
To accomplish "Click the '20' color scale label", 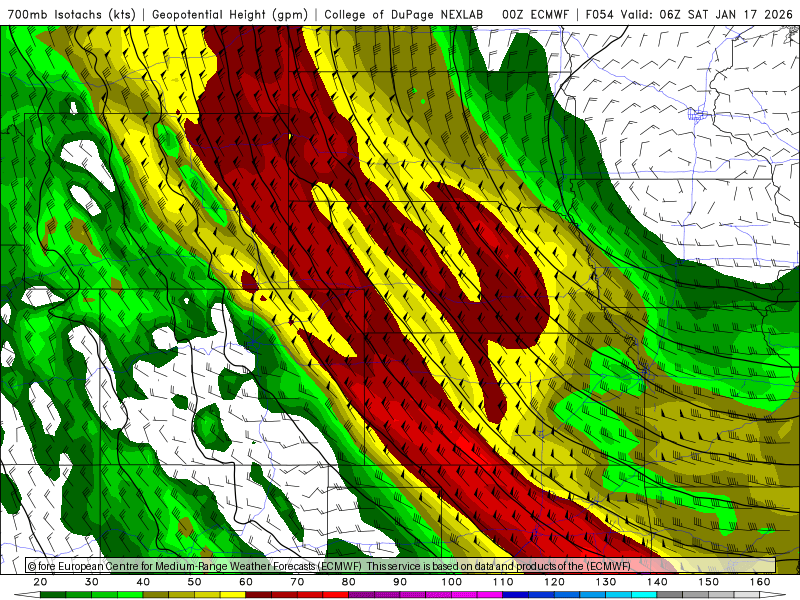I will click(x=40, y=582).
